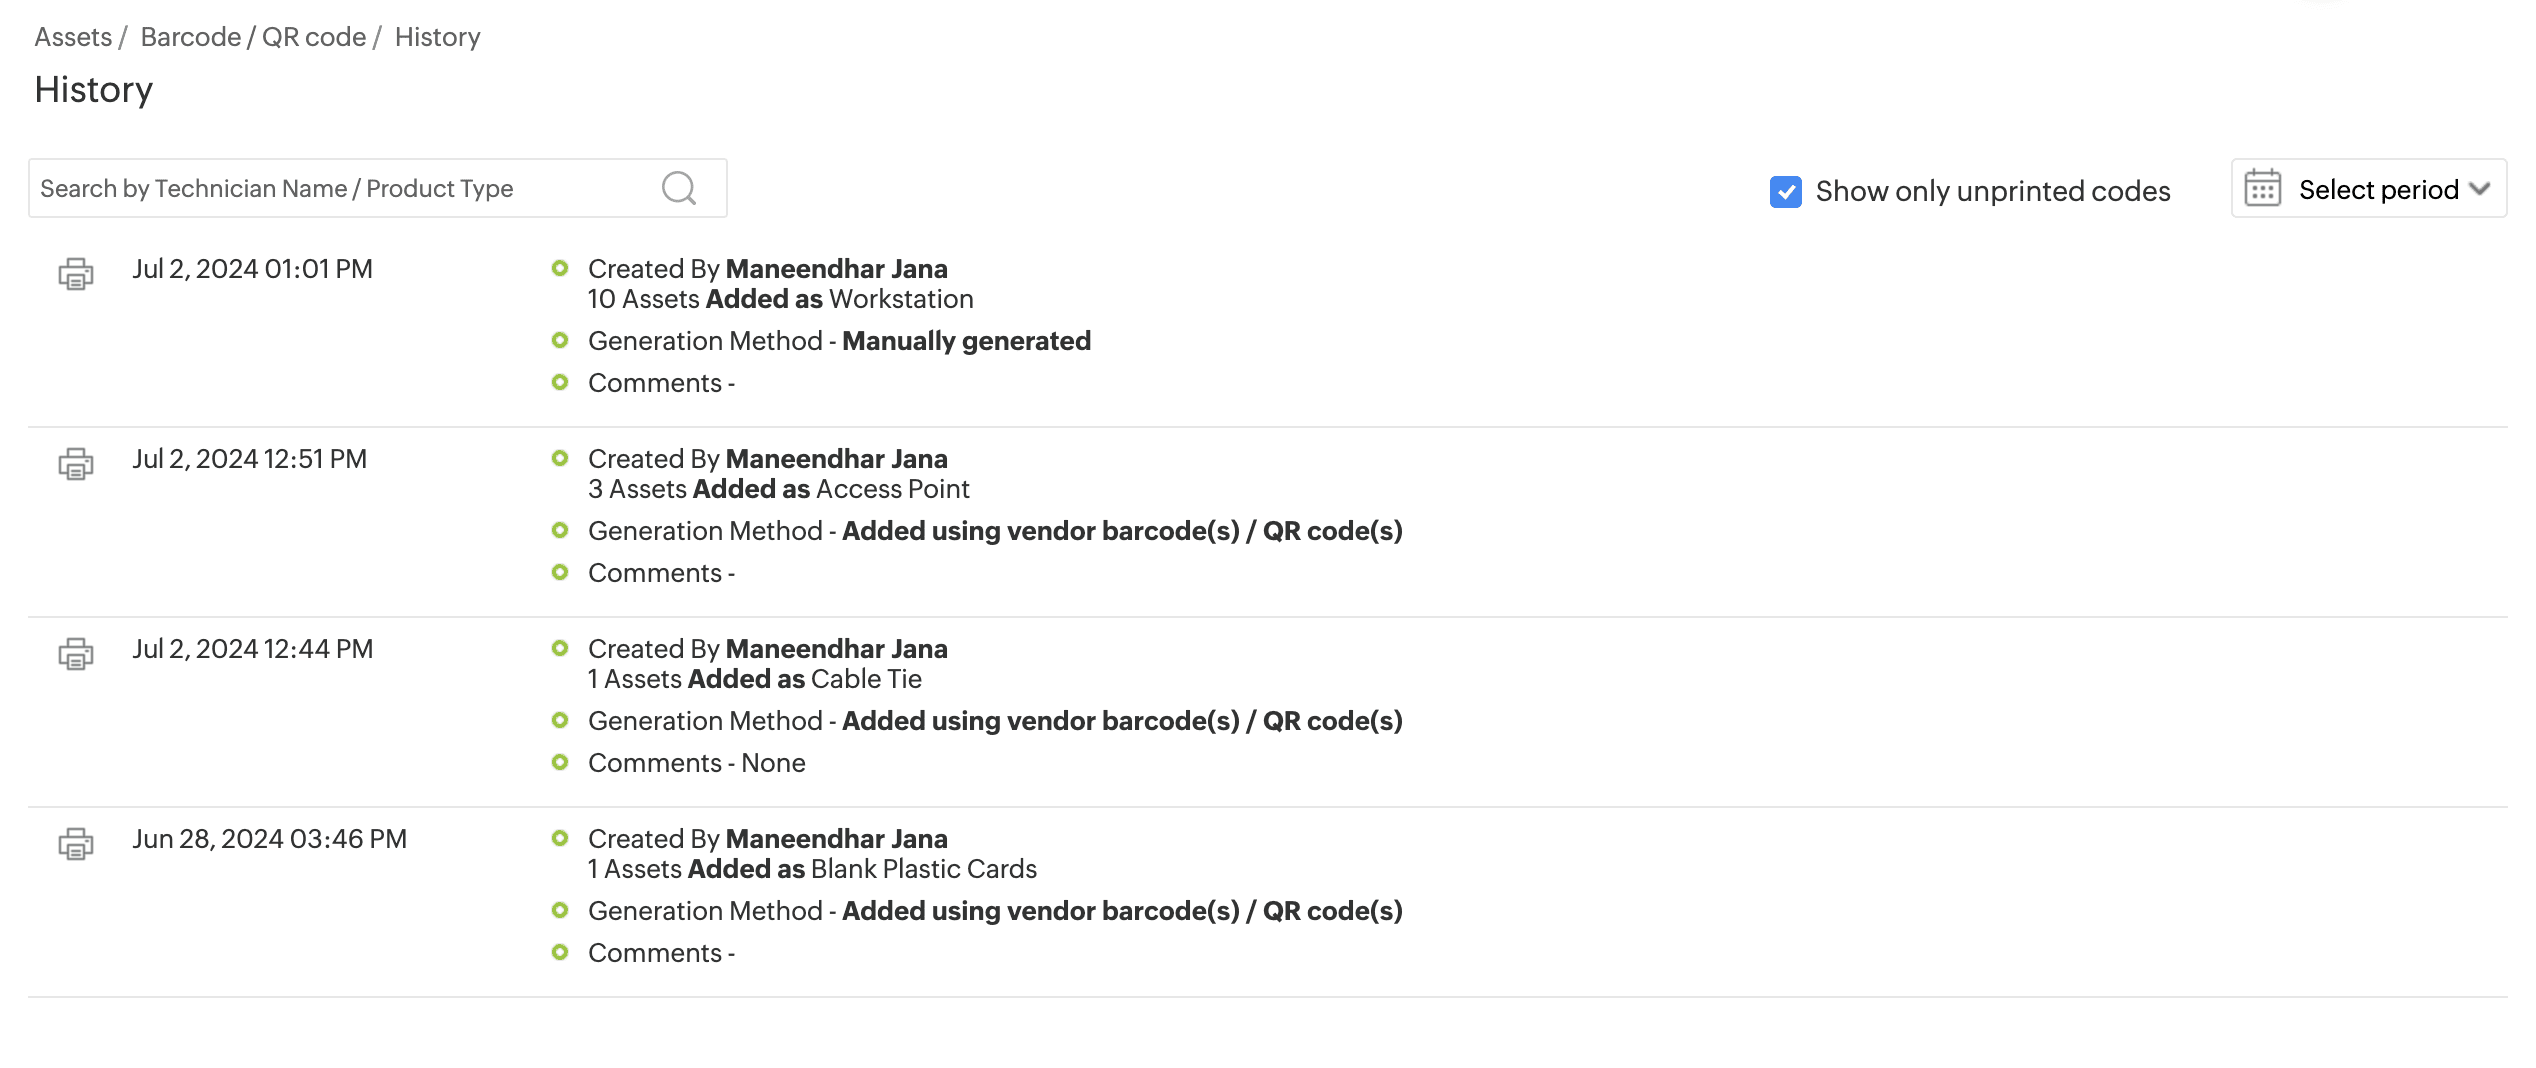Screen dimensions: 2536x1068
Task: Click the Jun 28, 2024 03:46 PM timestamp
Action: pos(269,839)
